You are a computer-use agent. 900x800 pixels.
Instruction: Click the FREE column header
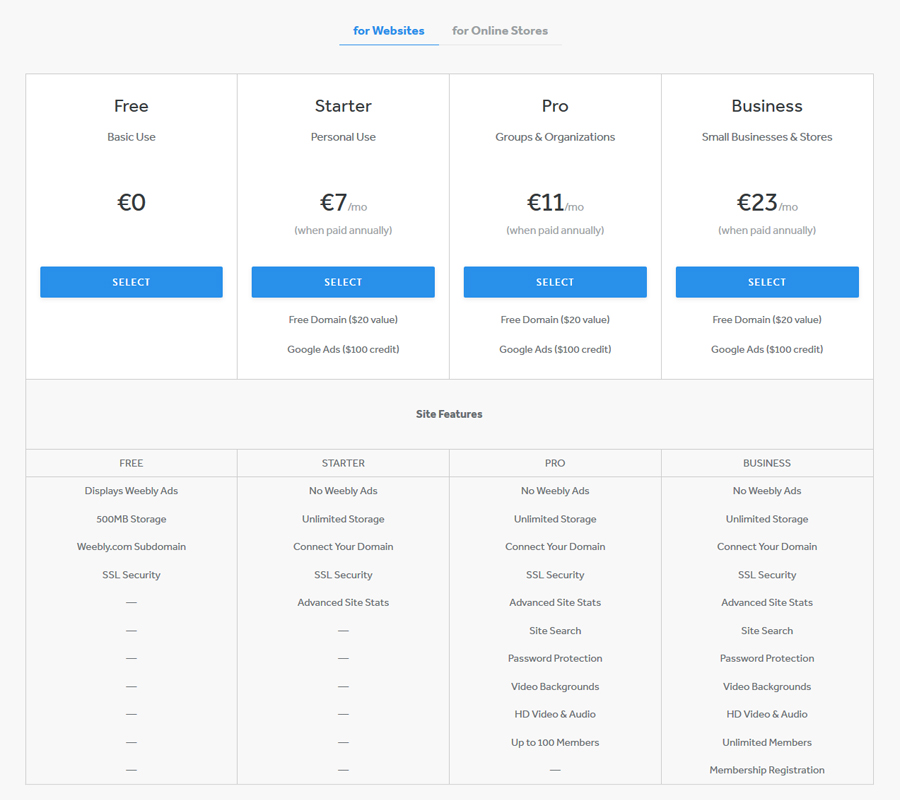131,463
